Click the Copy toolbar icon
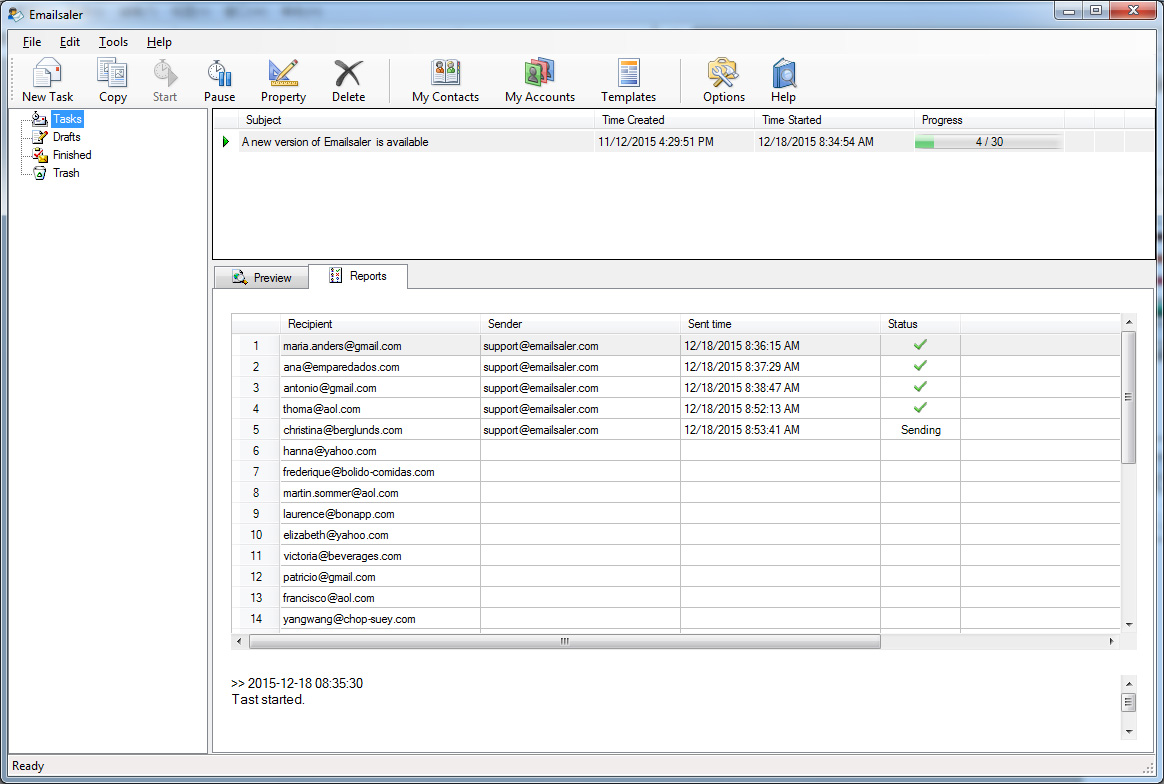Screen dimensions: 1164x784 point(112,80)
